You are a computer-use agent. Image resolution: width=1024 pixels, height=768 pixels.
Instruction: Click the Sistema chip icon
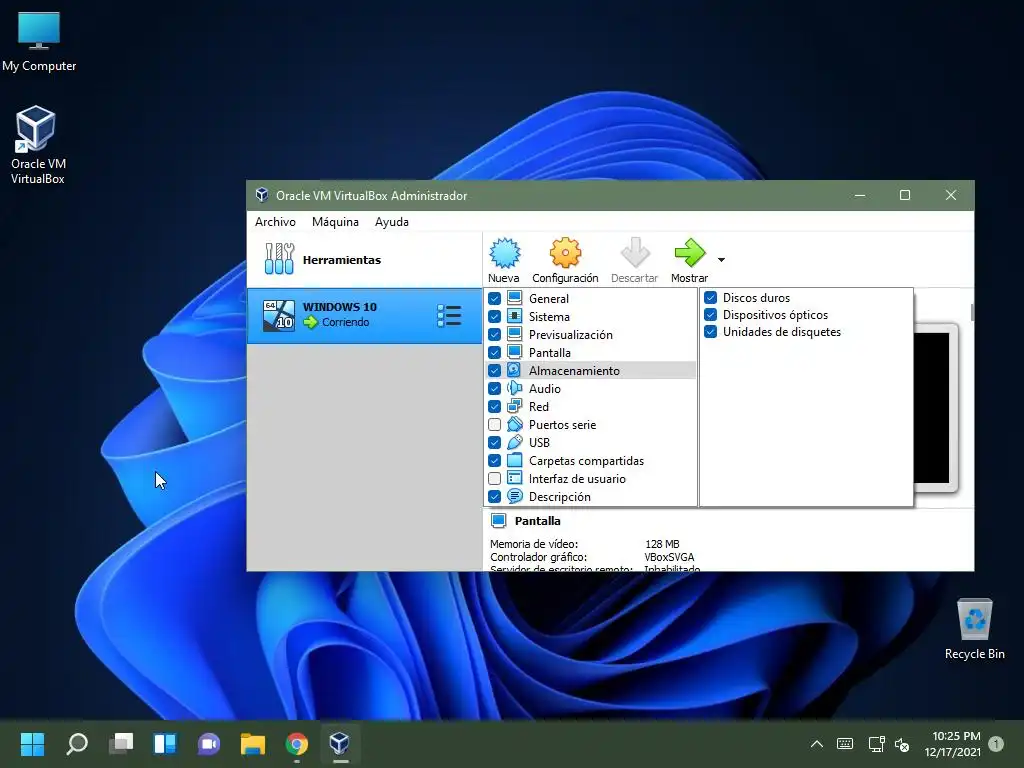(x=515, y=316)
